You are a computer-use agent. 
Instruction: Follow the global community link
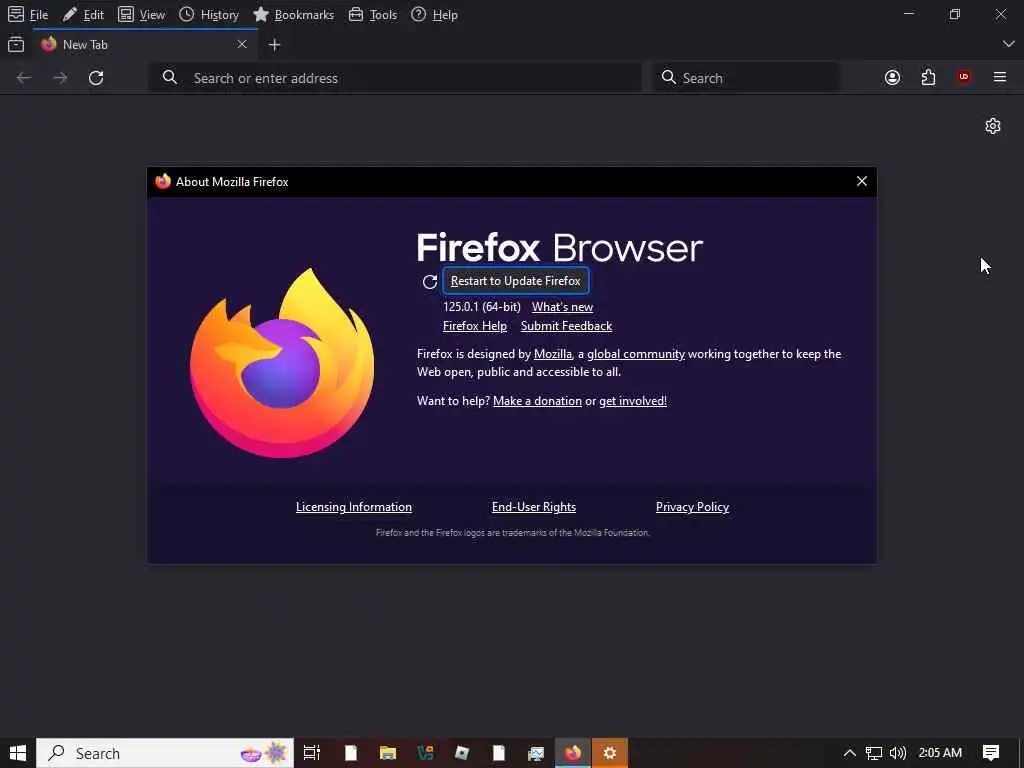(x=635, y=354)
